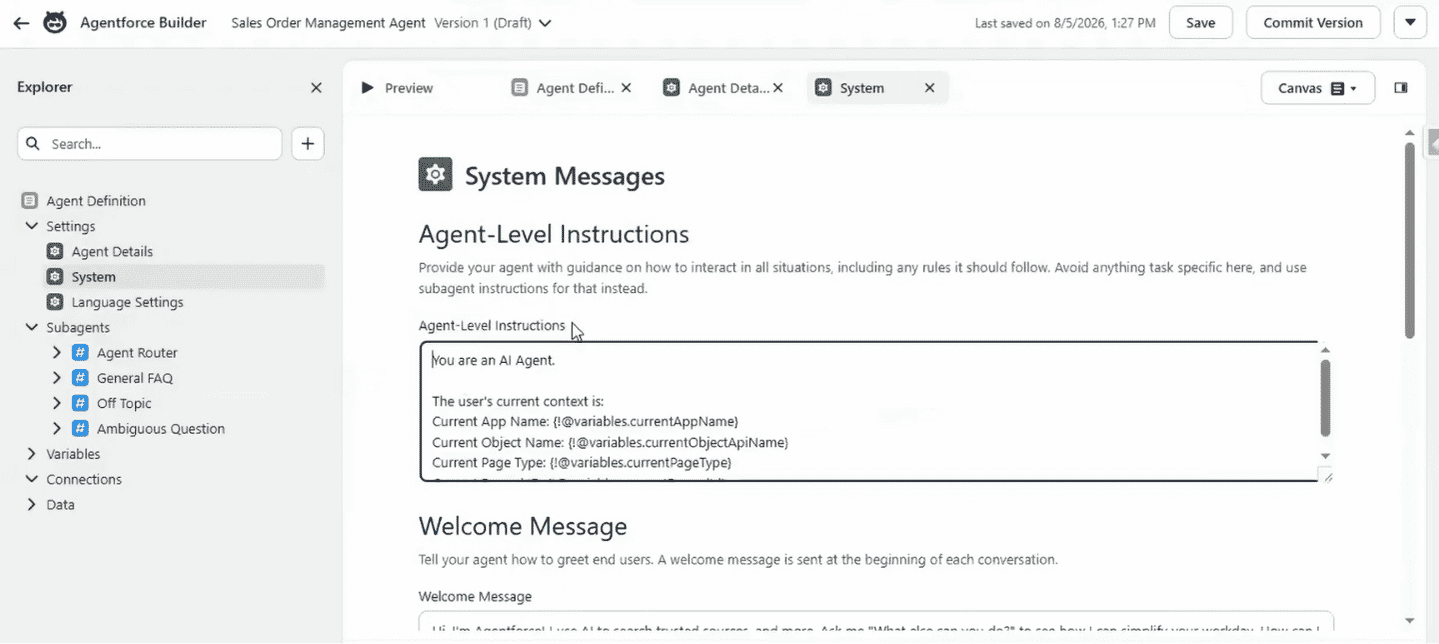Click the textarea resize handle
Viewport: 1439px width, 644px height.
pos(1327,477)
